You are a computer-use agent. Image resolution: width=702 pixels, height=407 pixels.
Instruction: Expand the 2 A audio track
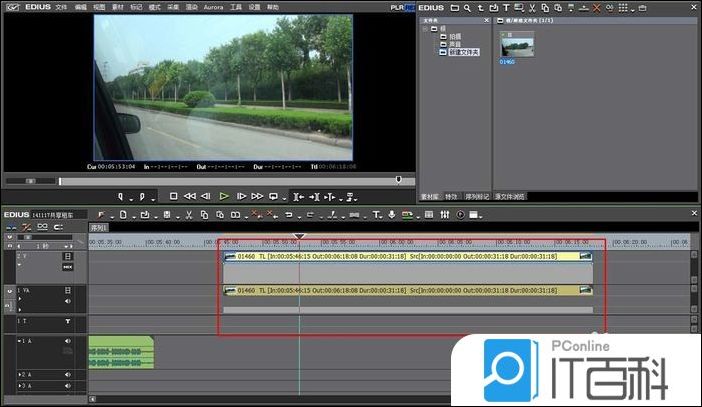(21, 373)
